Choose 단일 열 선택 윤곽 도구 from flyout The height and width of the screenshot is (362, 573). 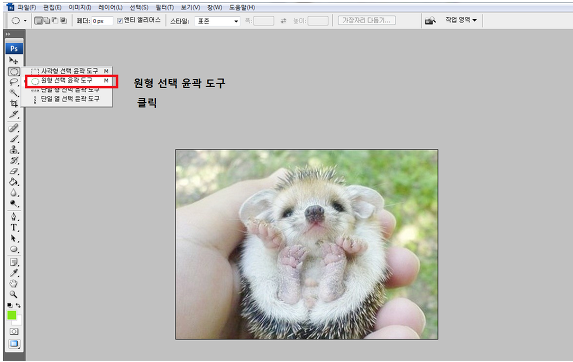coord(67,99)
